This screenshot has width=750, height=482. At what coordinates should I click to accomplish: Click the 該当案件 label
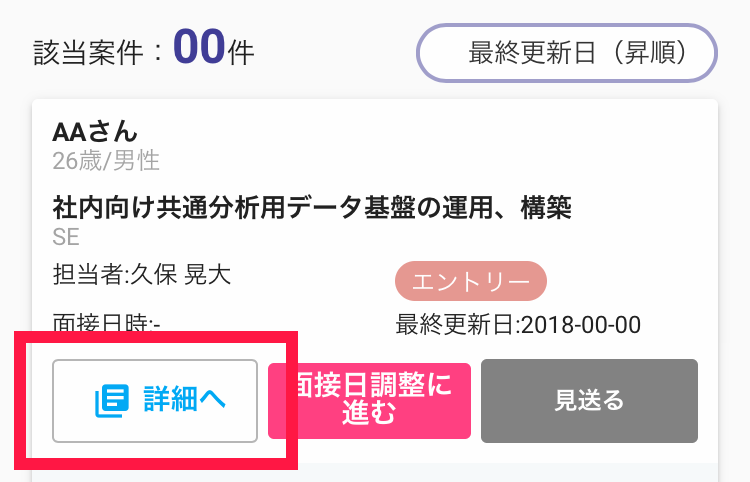coord(88,53)
